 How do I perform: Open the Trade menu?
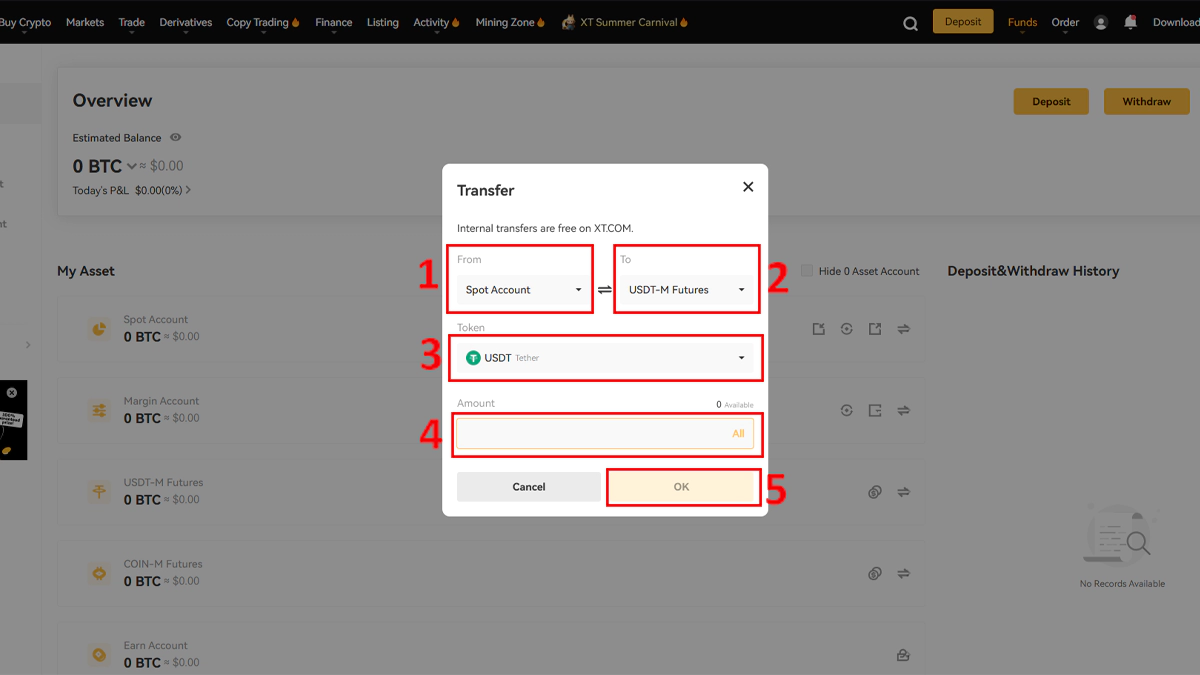coord(131,22)
